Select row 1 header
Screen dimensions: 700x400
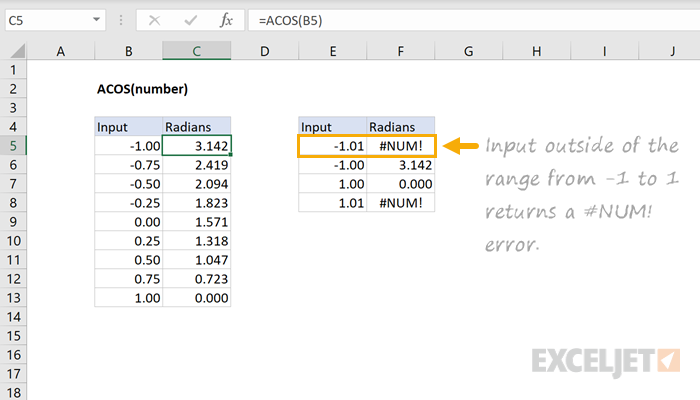pyautogui.click(x=13, y=70)
